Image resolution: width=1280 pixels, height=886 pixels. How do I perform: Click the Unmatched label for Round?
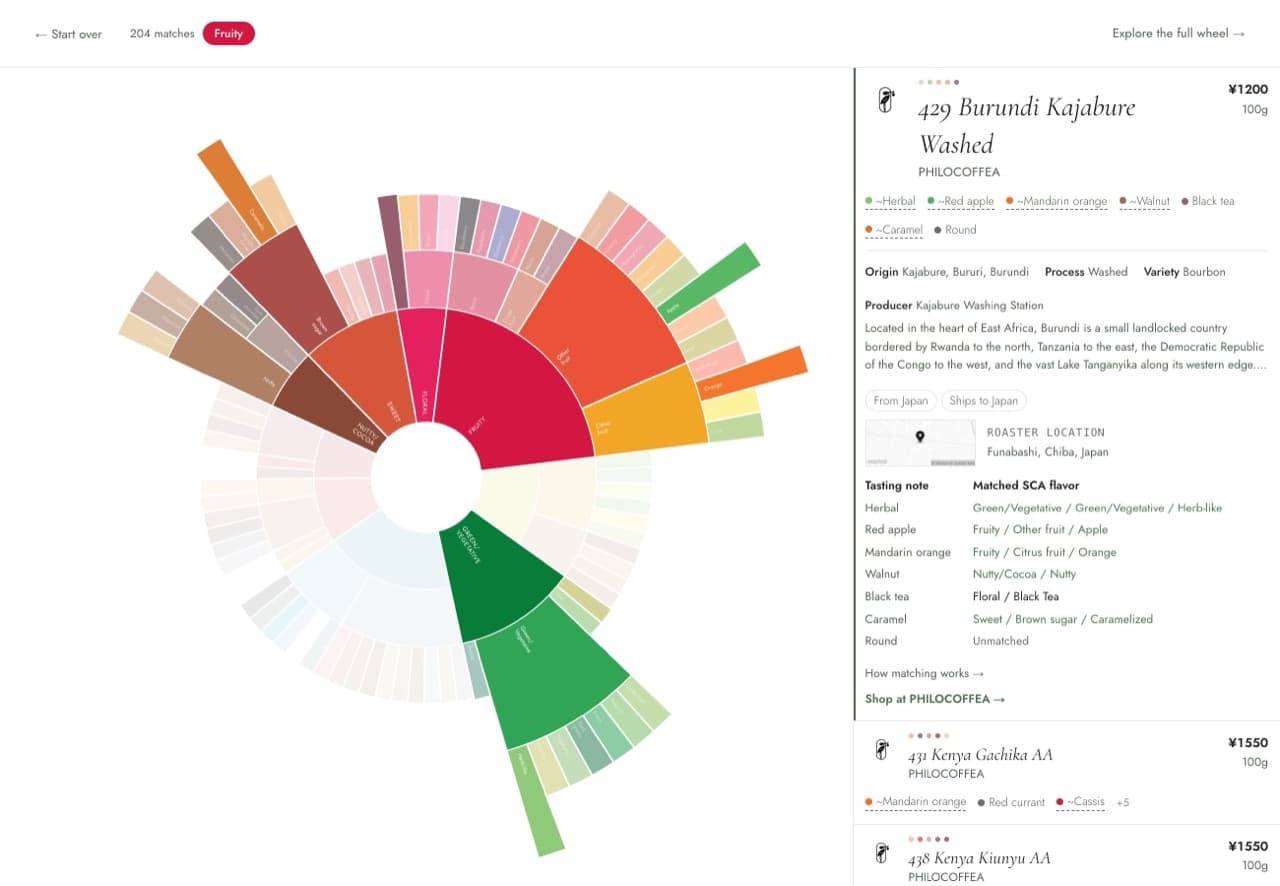coord(1001,641)
